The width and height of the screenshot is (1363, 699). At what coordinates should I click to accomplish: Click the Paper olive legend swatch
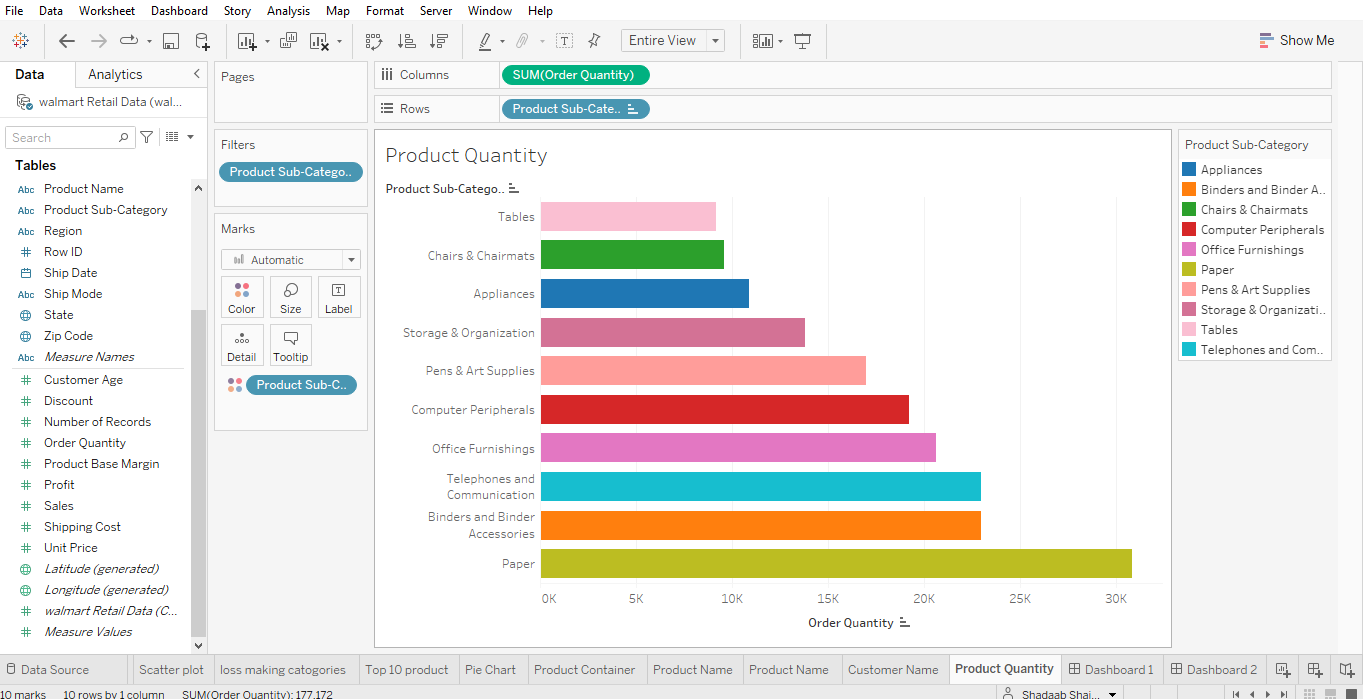(1189, 270)
